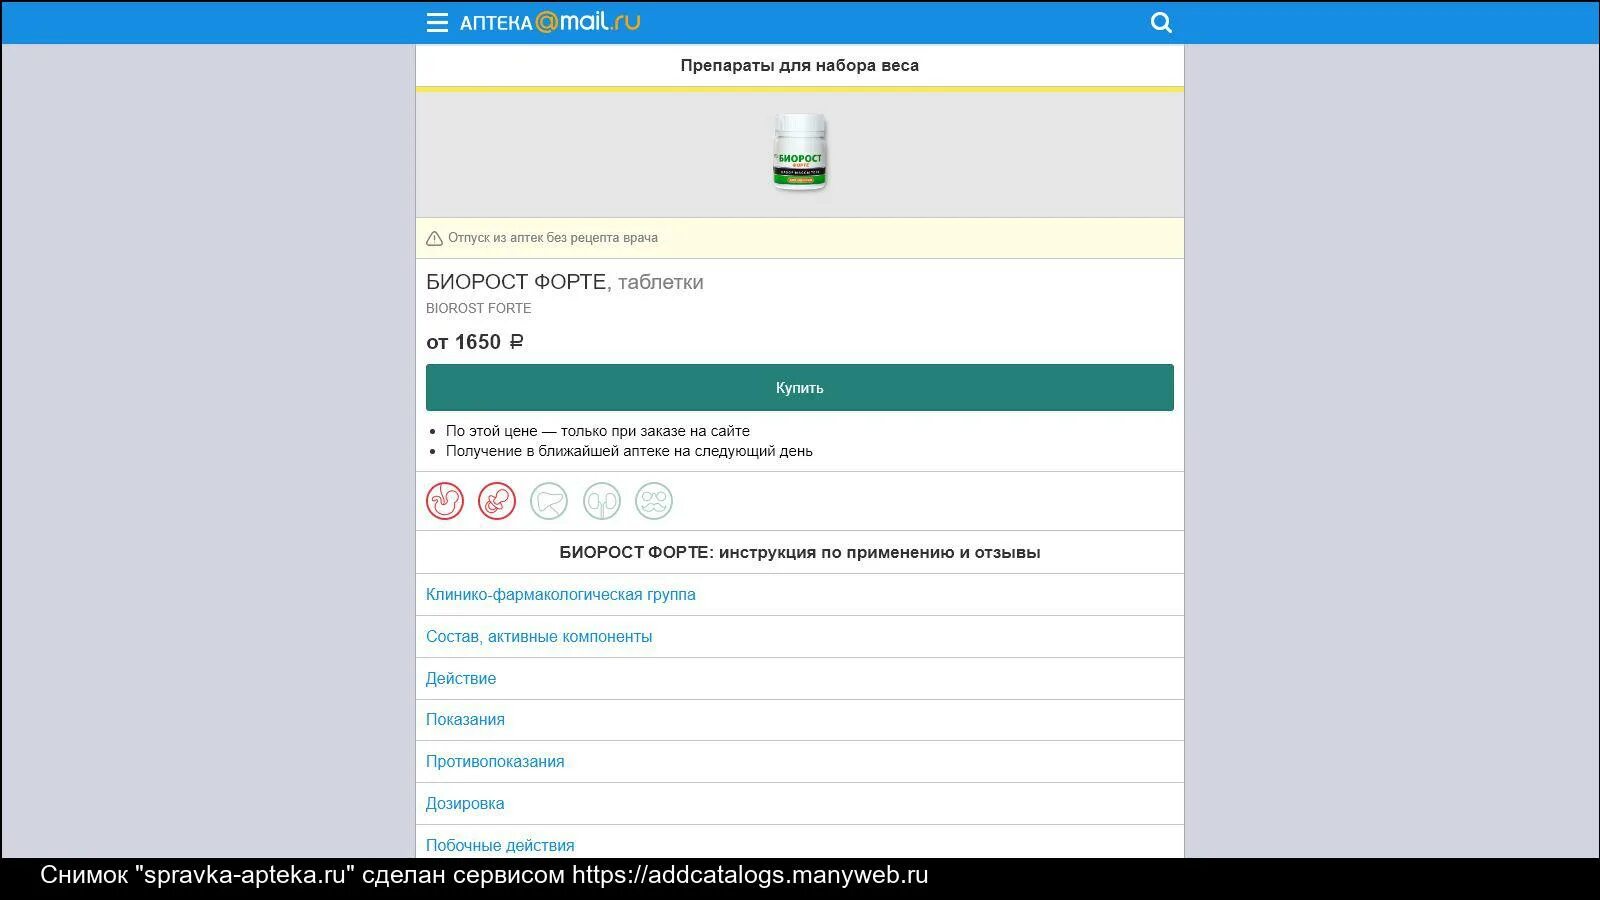This screenshot has width=1600, height=900.
Task: Open Состав, активные компоненты section
Action: (539, 636)
